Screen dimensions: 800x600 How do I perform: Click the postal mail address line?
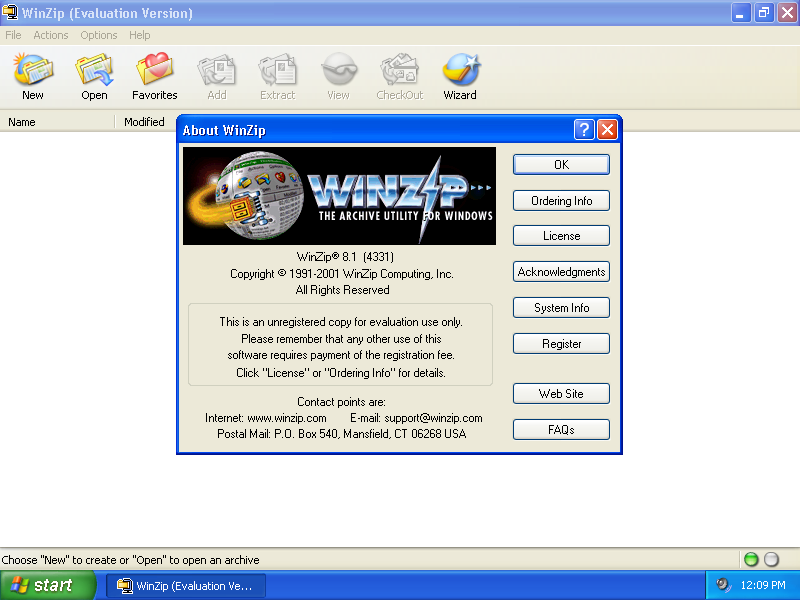point(341,434)
